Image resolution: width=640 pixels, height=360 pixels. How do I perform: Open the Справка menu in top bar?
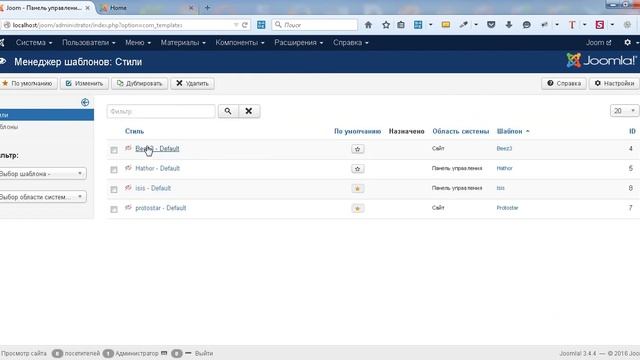(x=351, y=42)
